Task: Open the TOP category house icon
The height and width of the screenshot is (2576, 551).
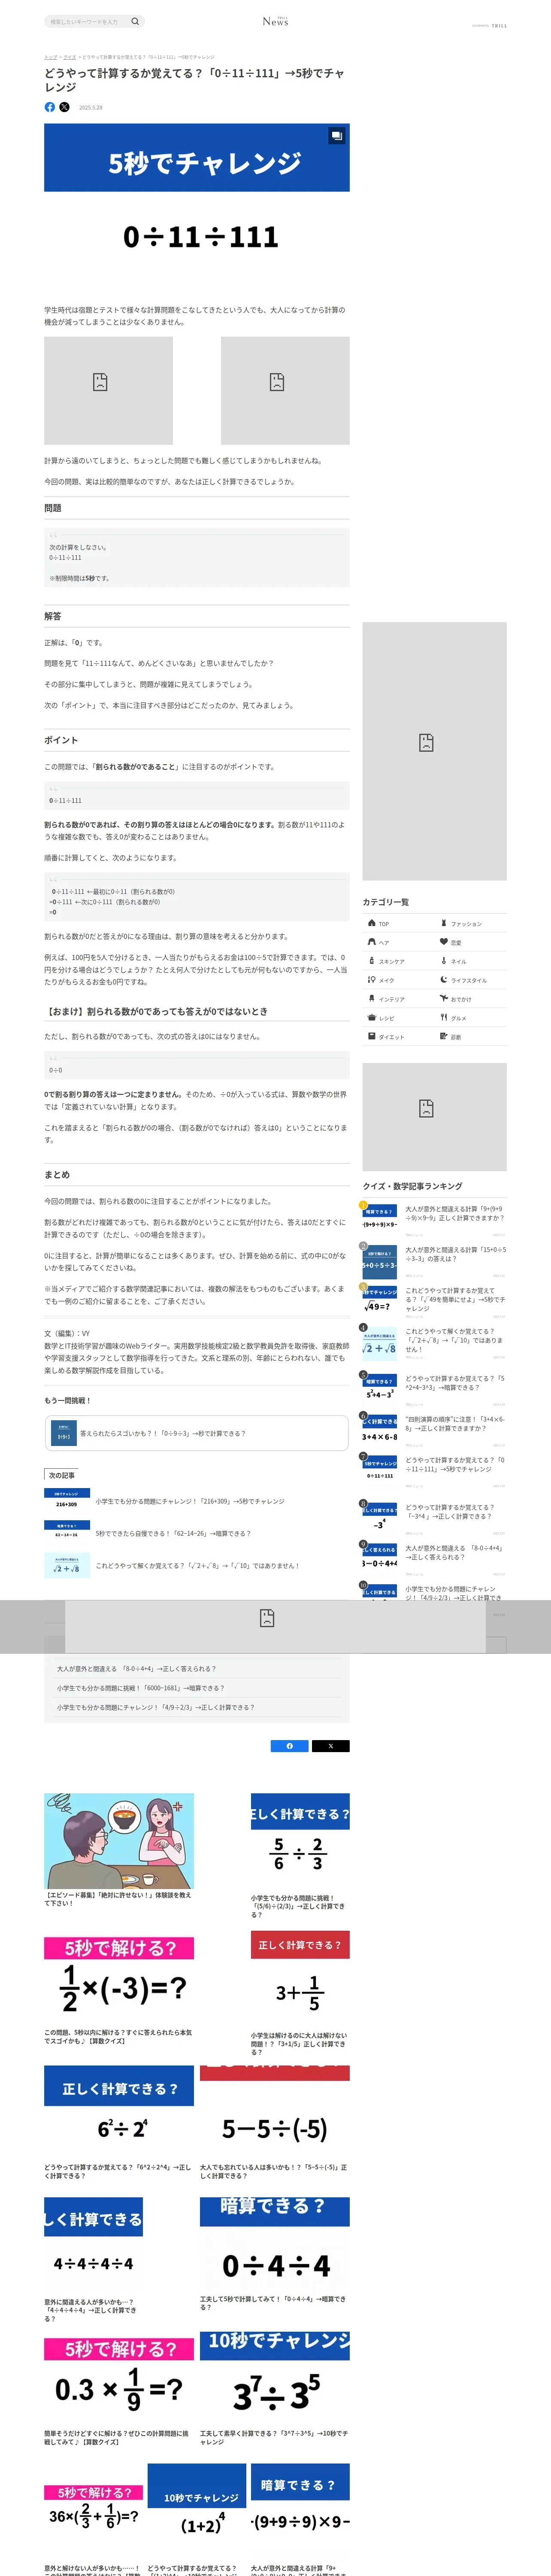Action: 372,923
